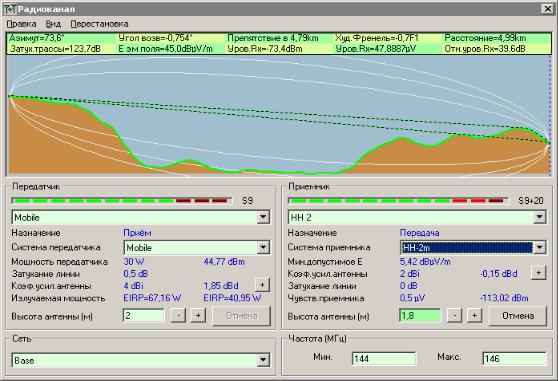The height and width of the screenshot is (381, 558).
Task: Click the Передача designation text
Action: (x=420, y=233)
